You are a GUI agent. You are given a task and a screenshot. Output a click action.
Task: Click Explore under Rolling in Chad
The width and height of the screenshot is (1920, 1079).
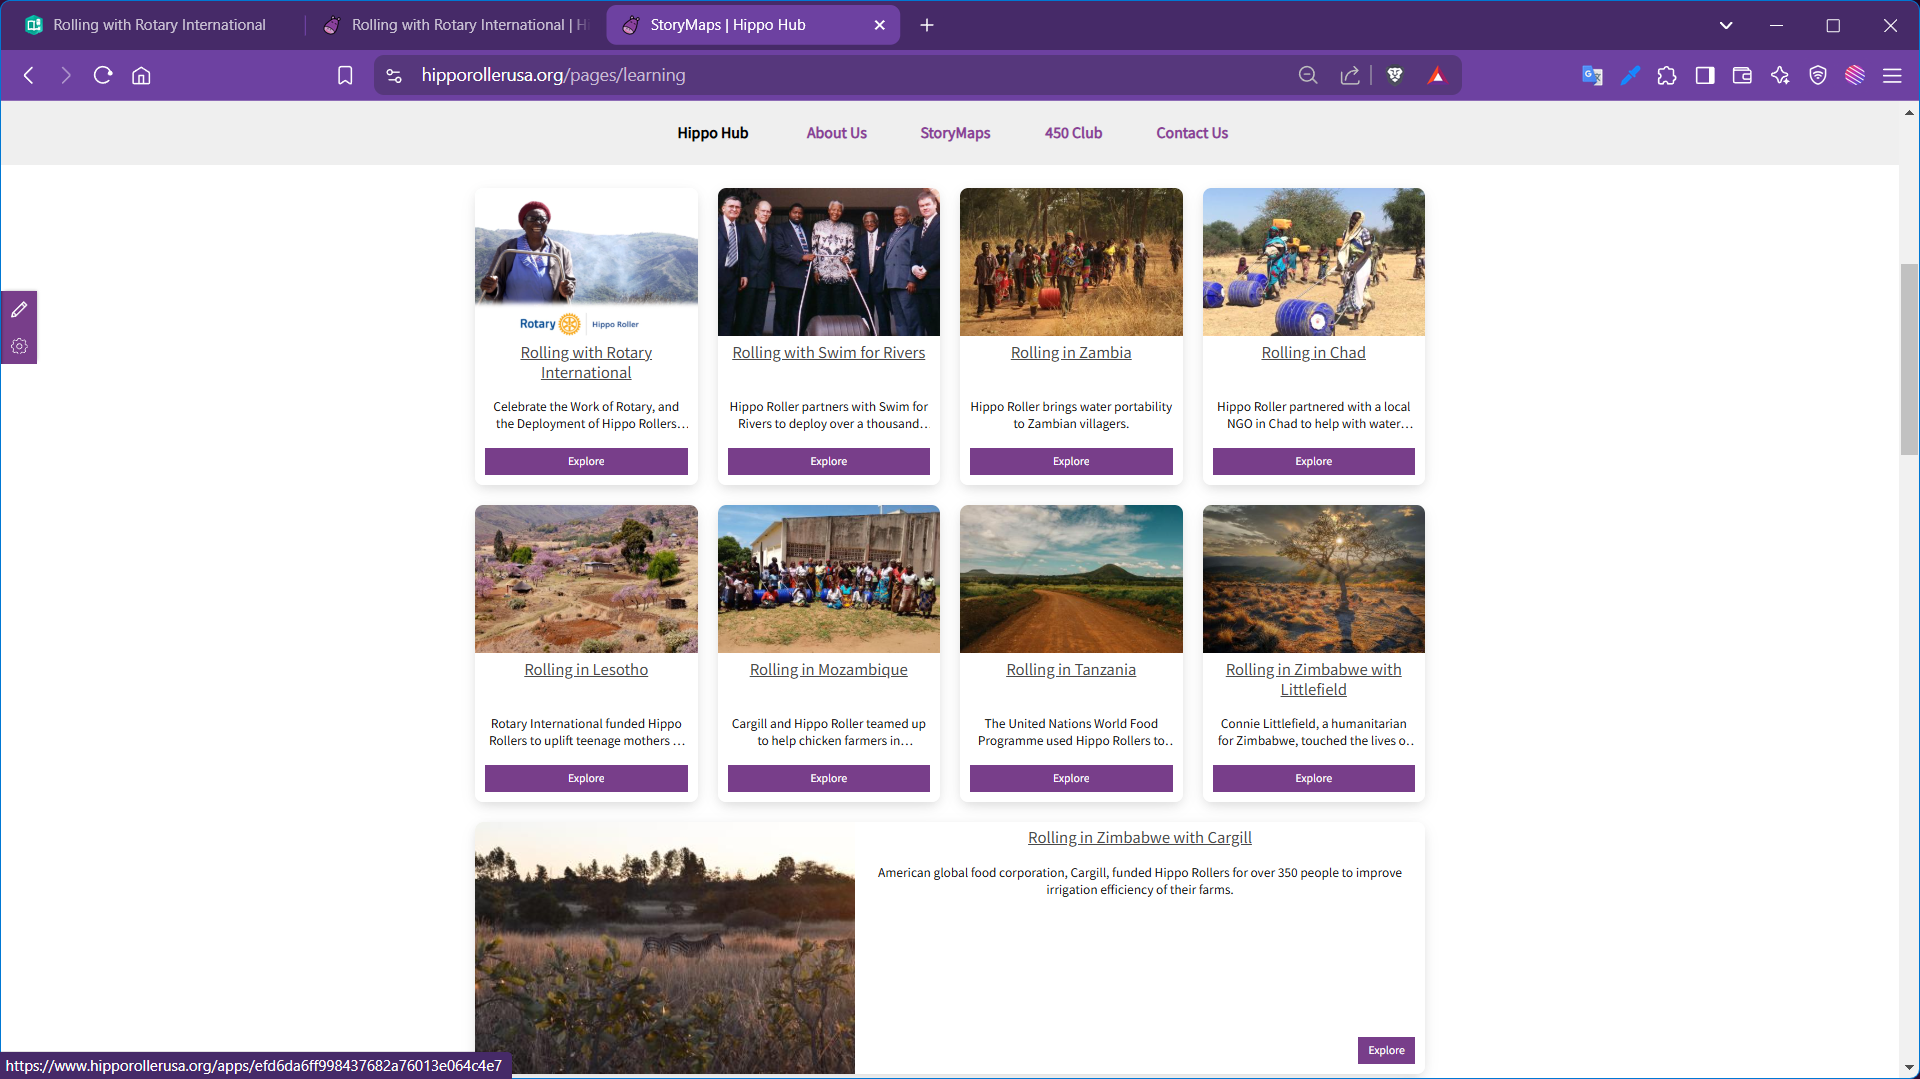coord(1313,461)
